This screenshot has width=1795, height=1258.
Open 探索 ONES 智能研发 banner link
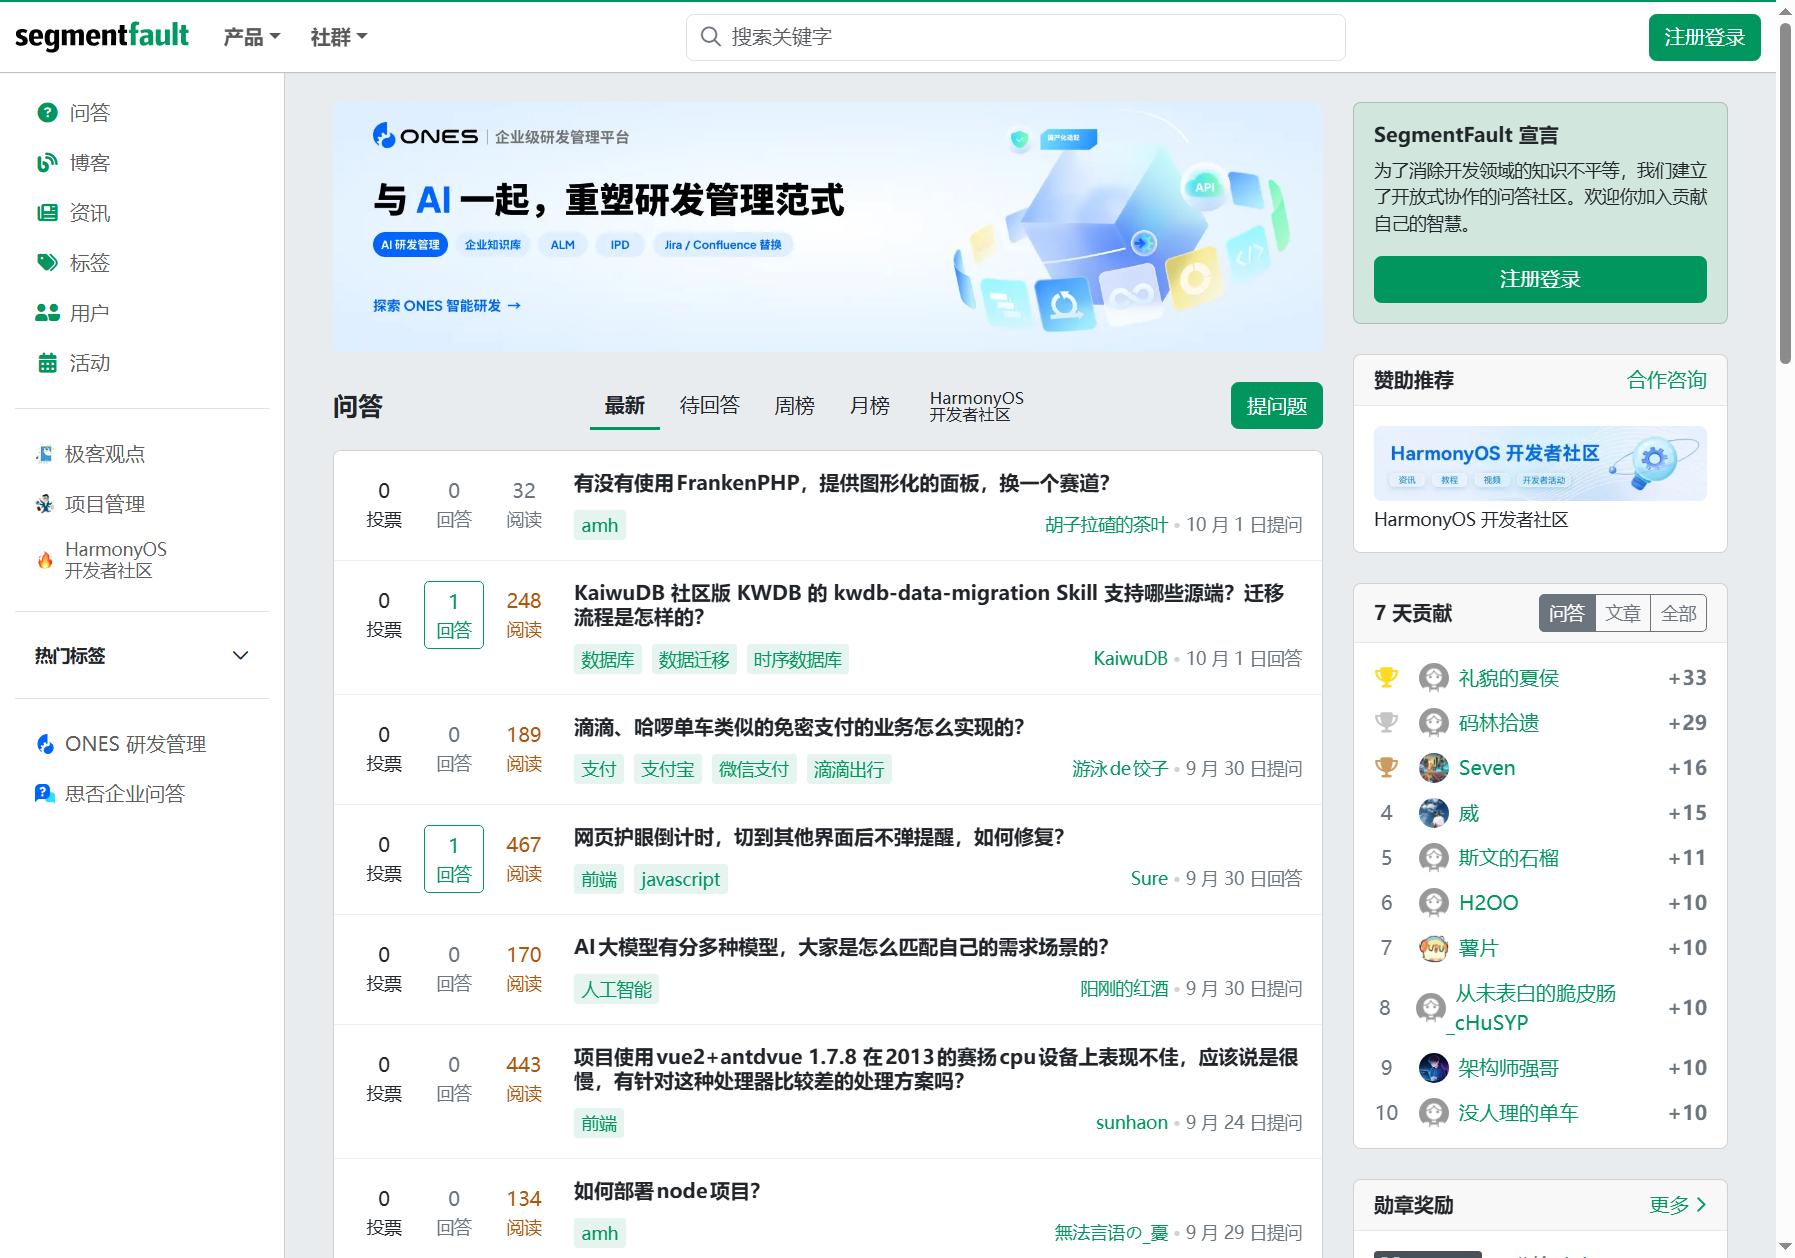[447, 306]
